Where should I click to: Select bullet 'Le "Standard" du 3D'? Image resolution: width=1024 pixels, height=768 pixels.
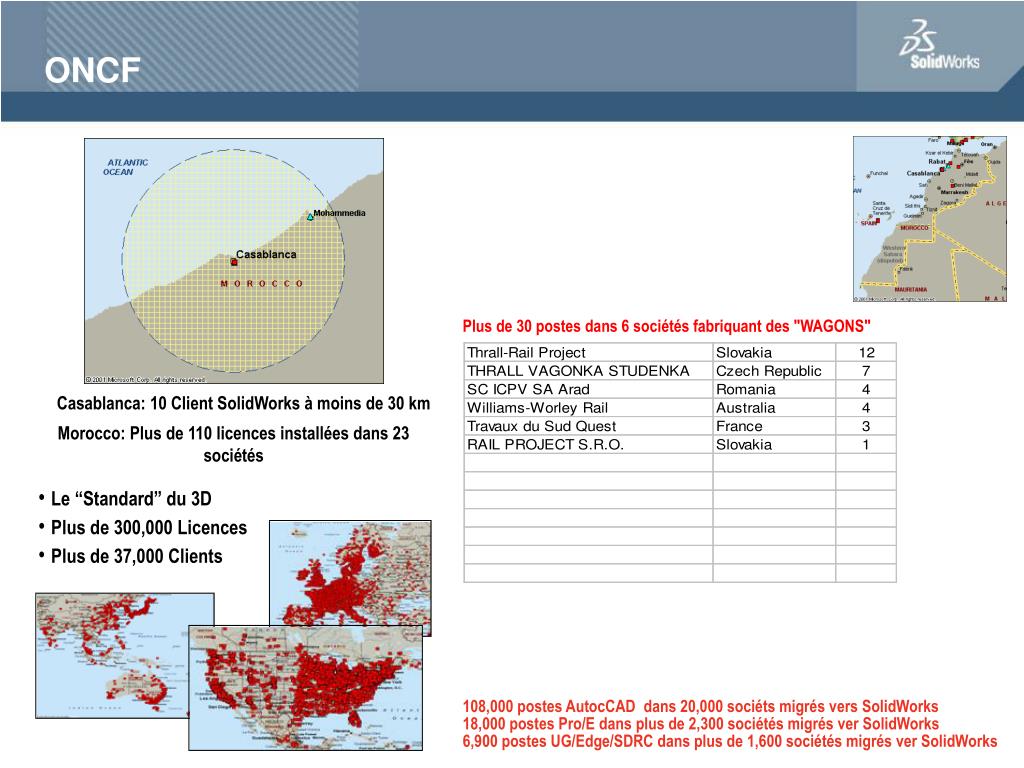131,499
